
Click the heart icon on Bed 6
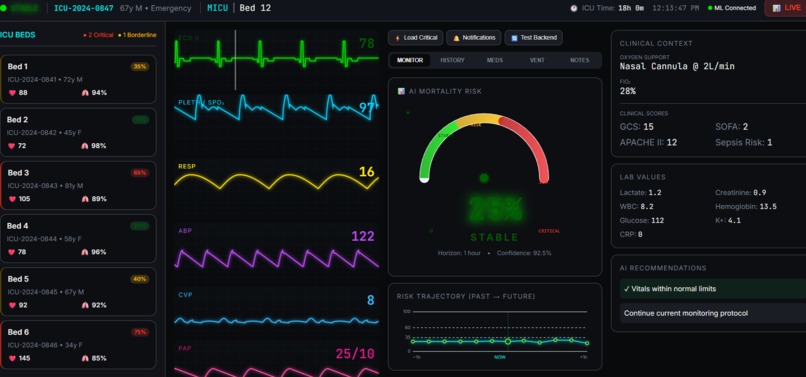pyautogui.click(x=11, y=358)
